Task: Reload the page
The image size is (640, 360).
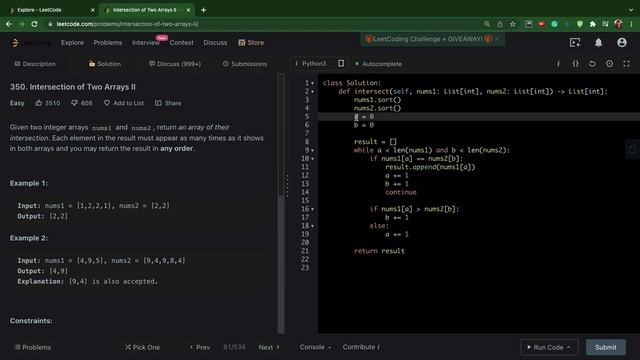Action: point(34,24)
